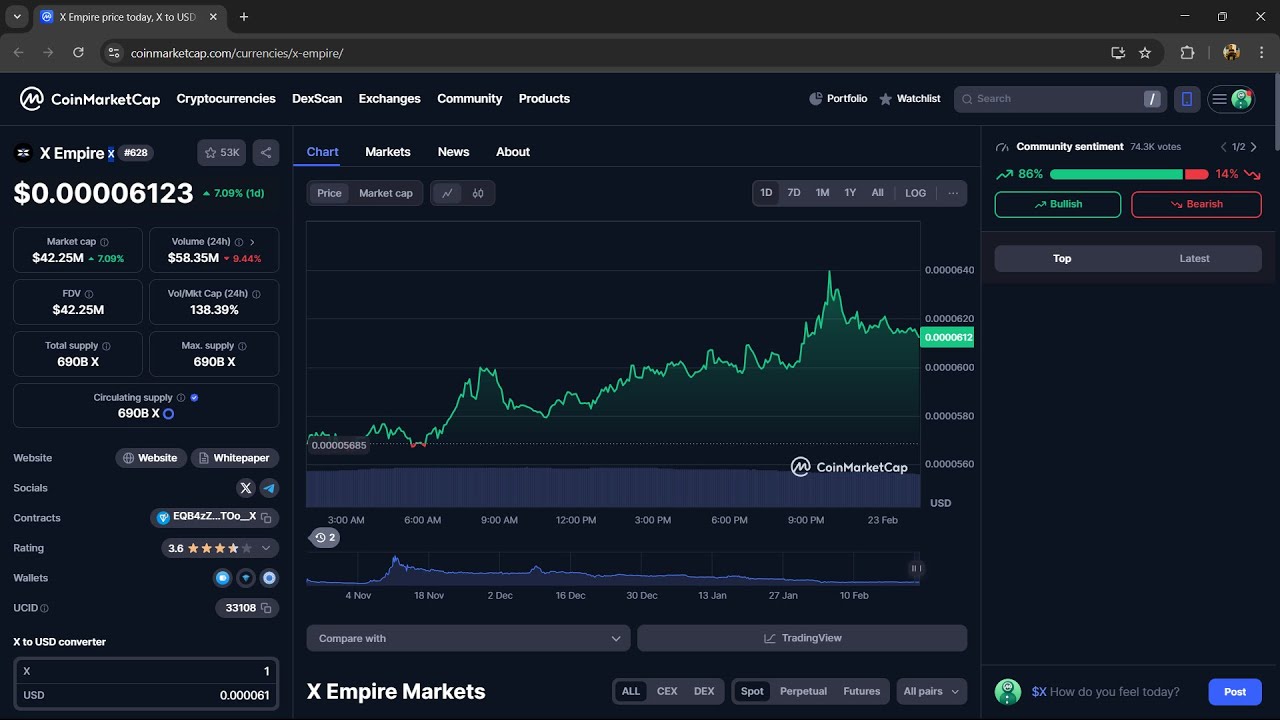Click the X amount converter field

pos(146,671)
